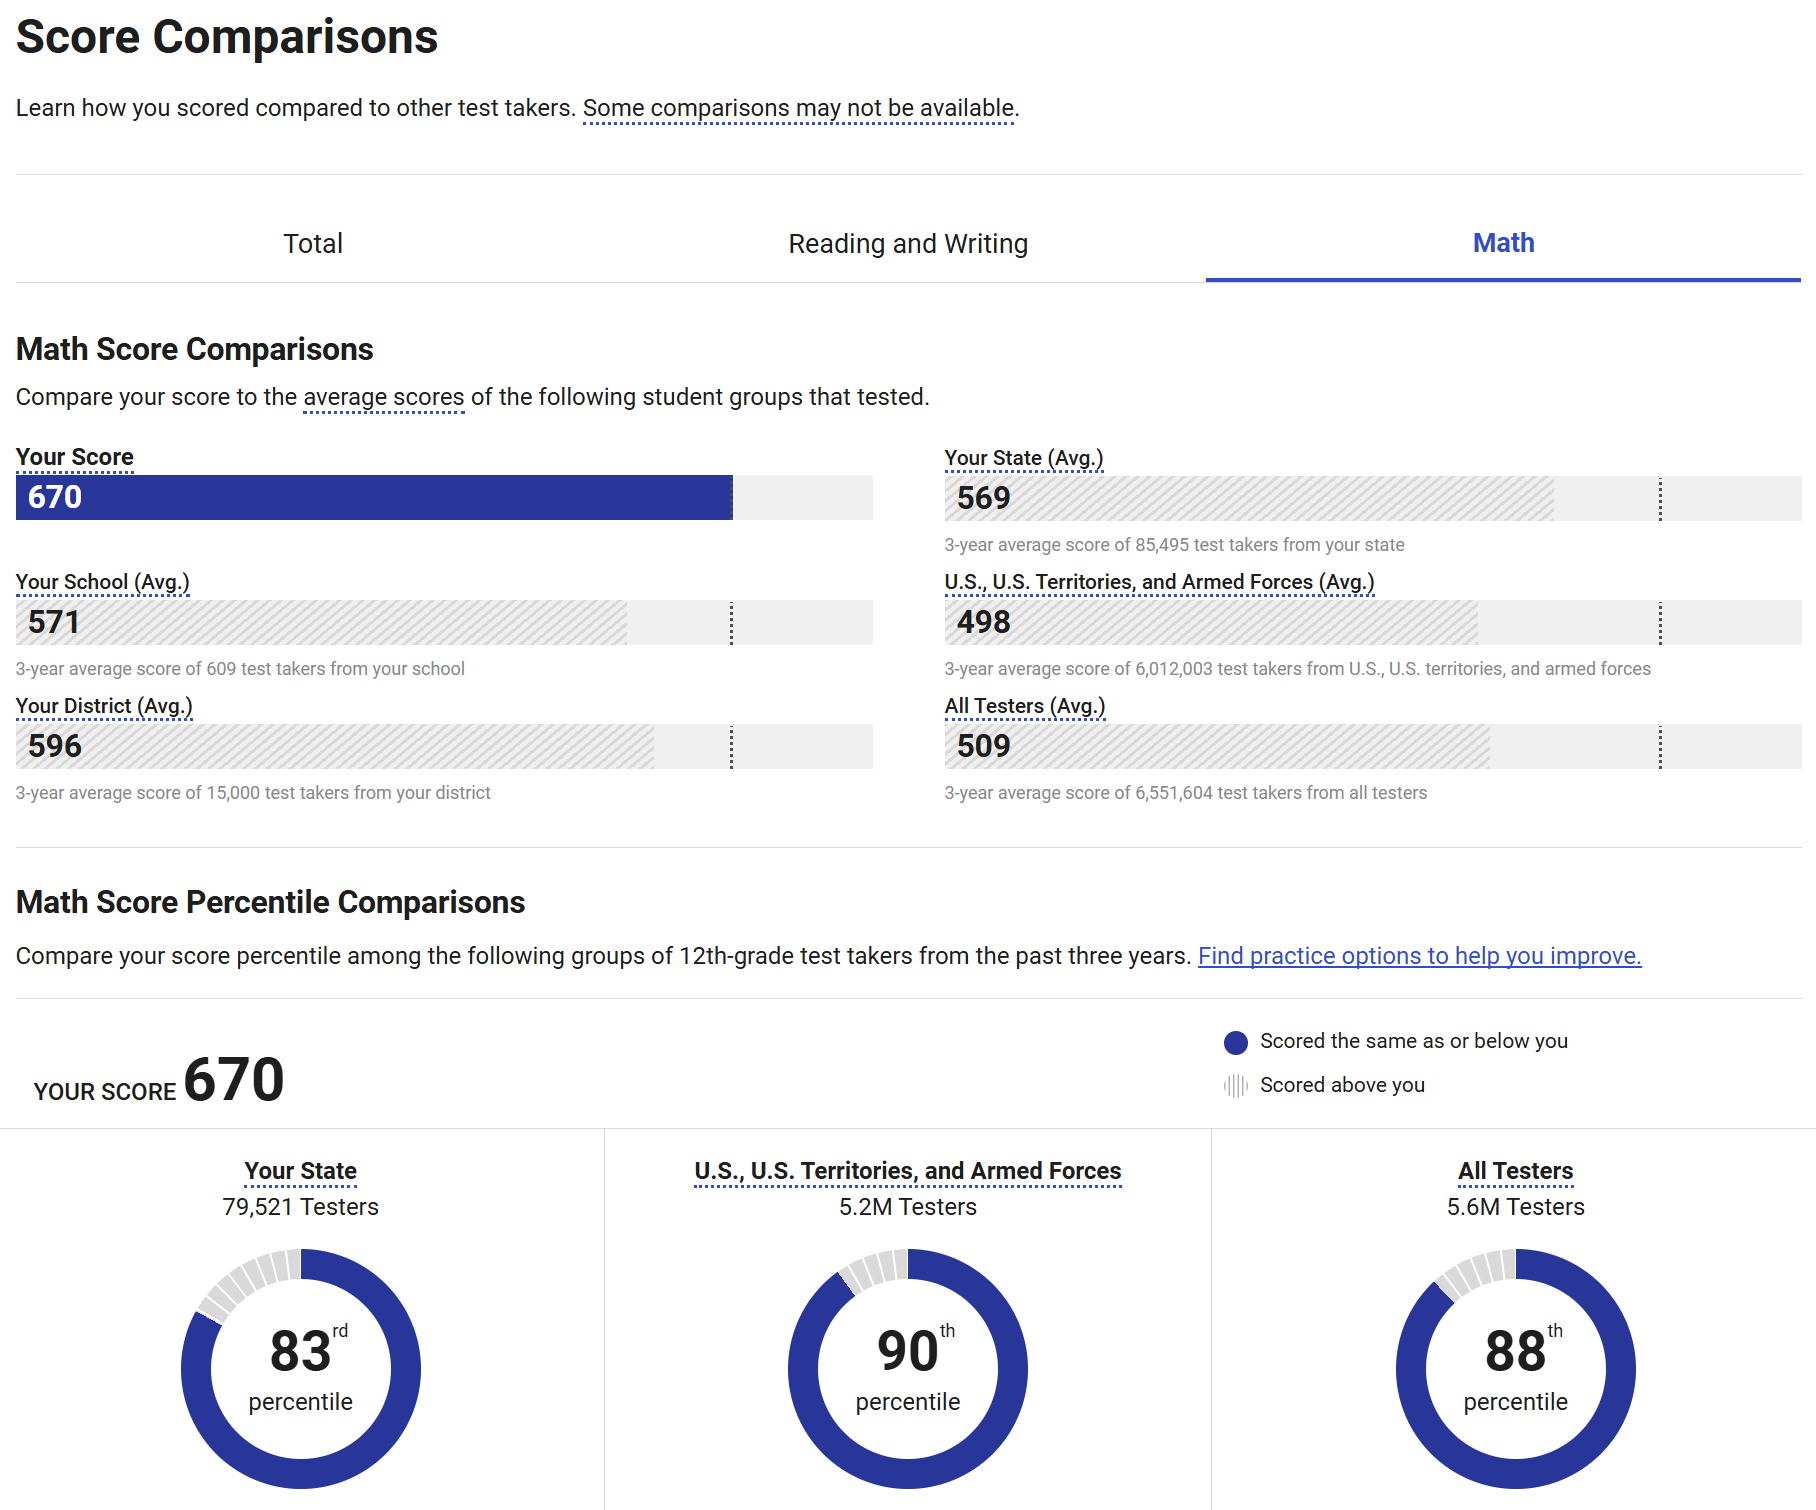Click the 'average scores' tooltip link
Screen dimensions: 1816x1510
click(x=384, y=397)
